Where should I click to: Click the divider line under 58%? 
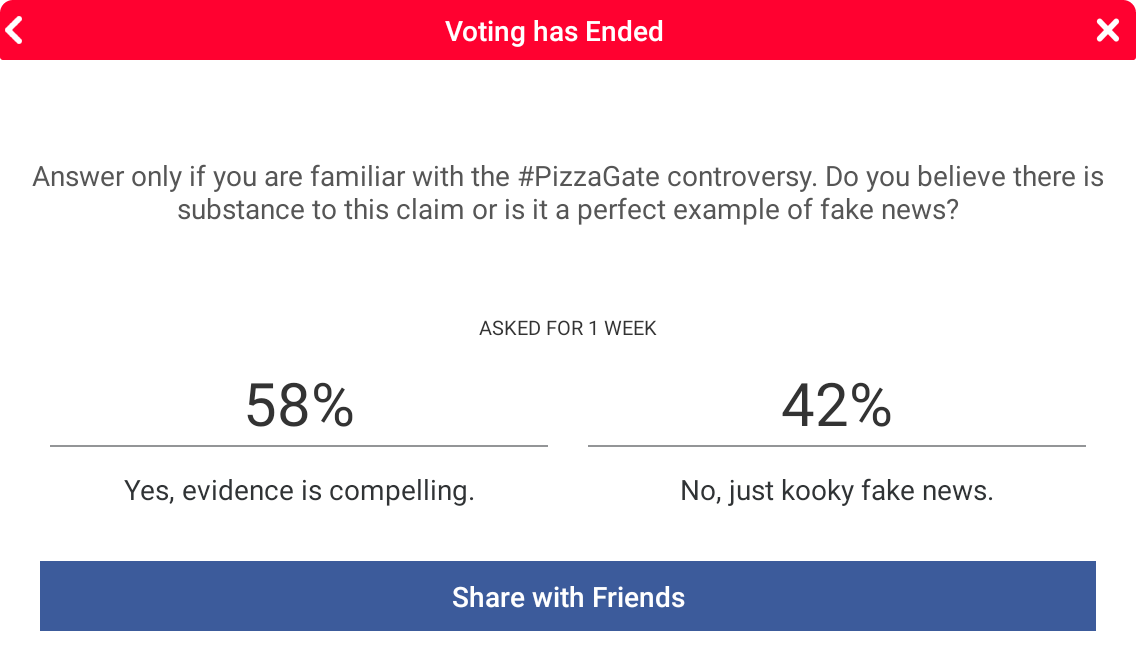[299, 446]
